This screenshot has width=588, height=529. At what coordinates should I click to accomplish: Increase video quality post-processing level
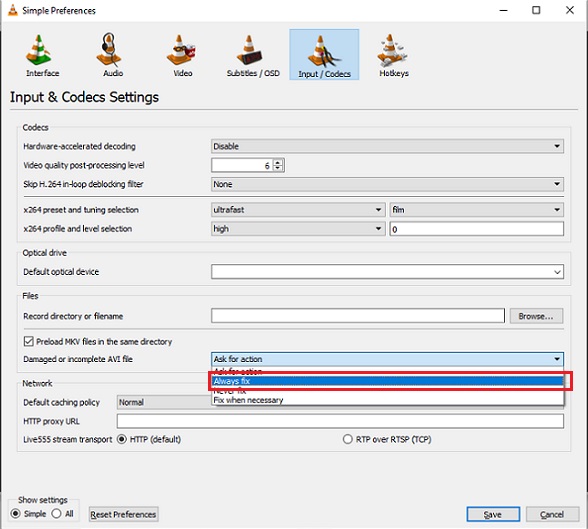(x=278, y=162)
